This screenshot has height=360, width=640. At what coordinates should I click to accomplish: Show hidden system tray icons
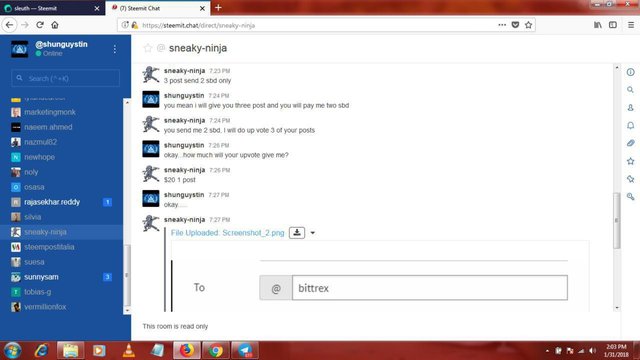[547, 351]
